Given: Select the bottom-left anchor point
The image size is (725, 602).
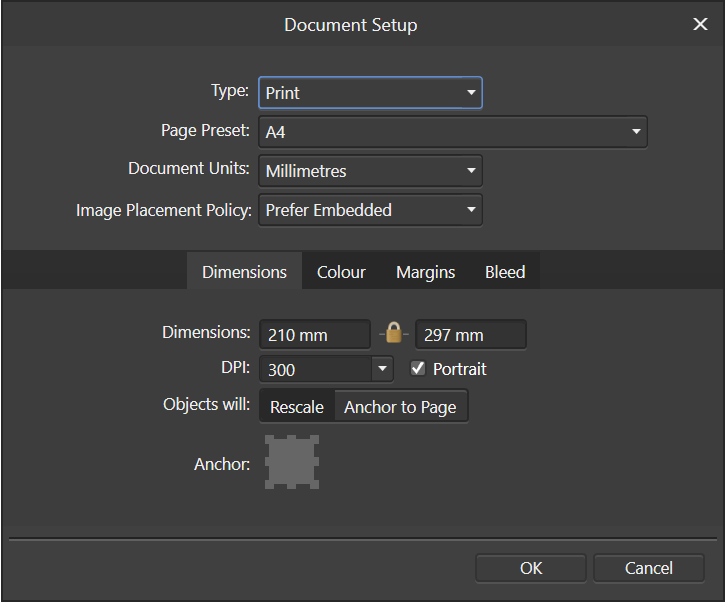Looking at the screenshot, I should [x=269, y=484].
